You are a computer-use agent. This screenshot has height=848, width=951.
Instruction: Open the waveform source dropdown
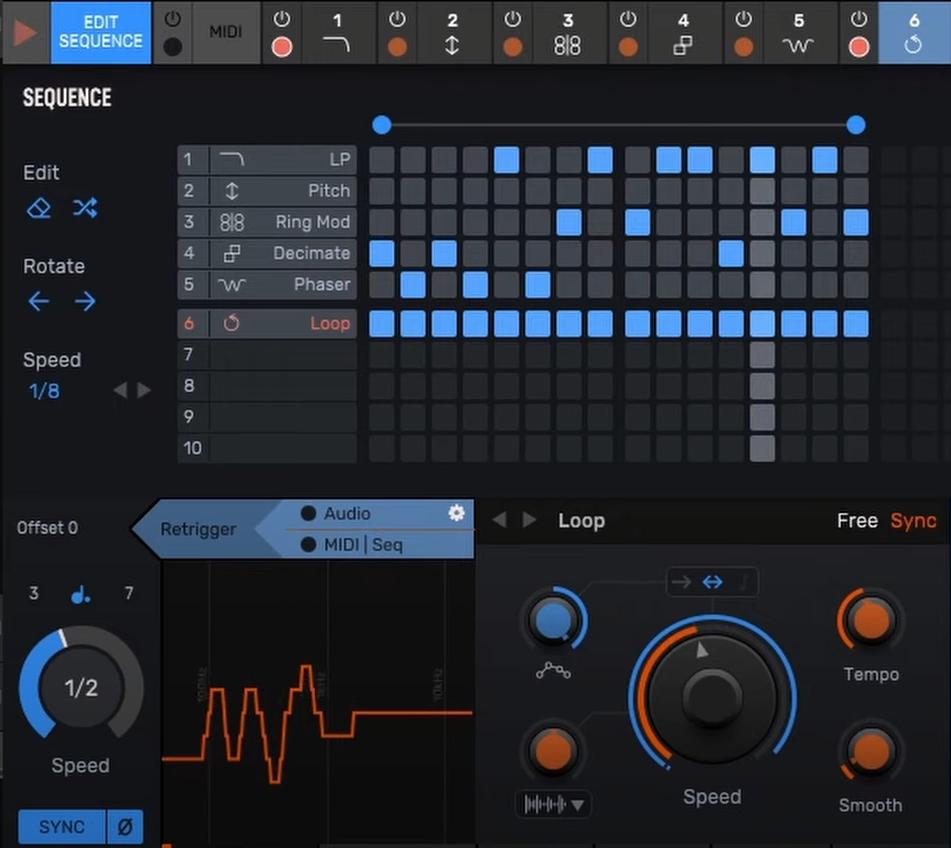(553, 805)
